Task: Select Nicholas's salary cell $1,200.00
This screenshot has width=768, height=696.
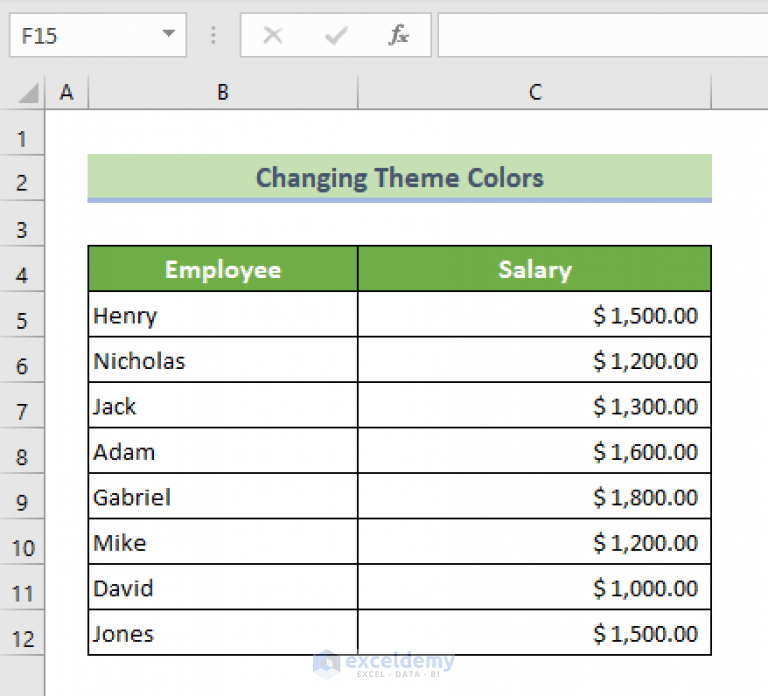Action: pyautogui.click(x=534, y=360)
